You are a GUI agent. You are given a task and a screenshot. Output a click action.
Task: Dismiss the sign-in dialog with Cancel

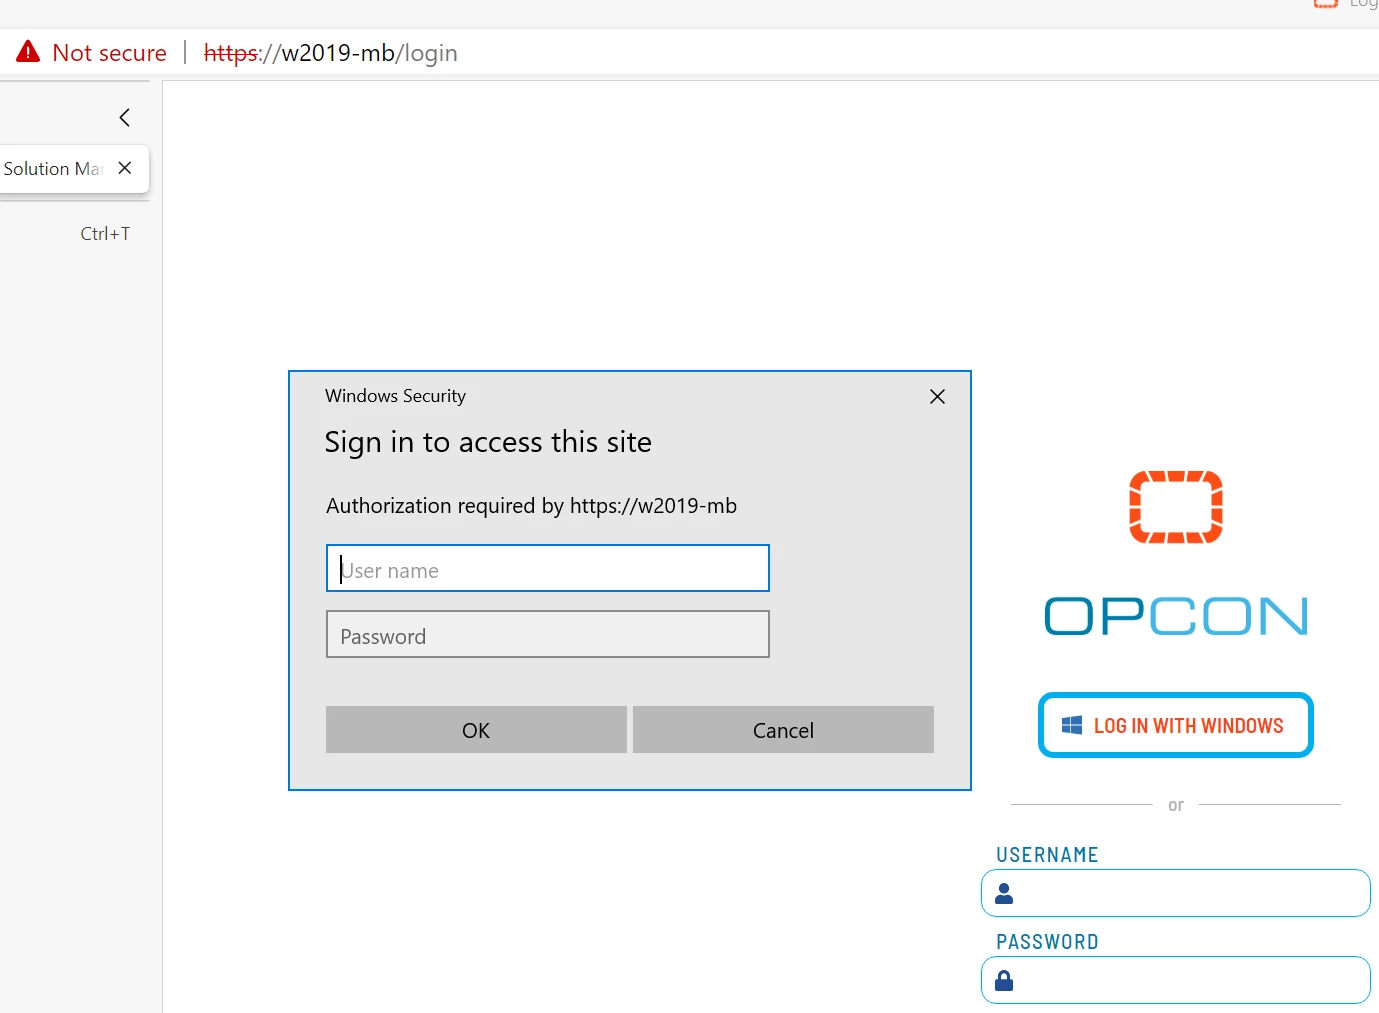pos(783,730)
